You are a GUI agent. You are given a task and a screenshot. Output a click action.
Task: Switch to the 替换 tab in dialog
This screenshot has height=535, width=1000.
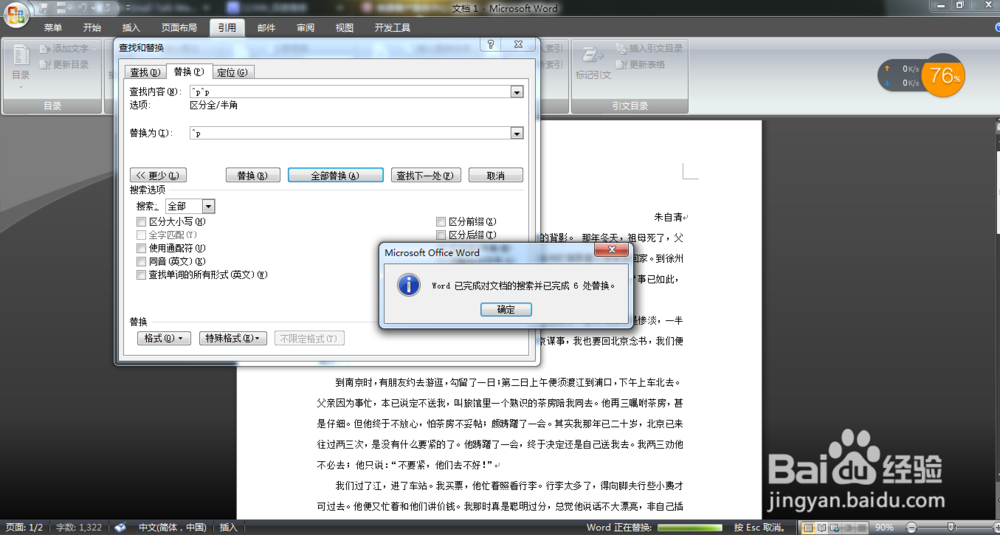189,71
